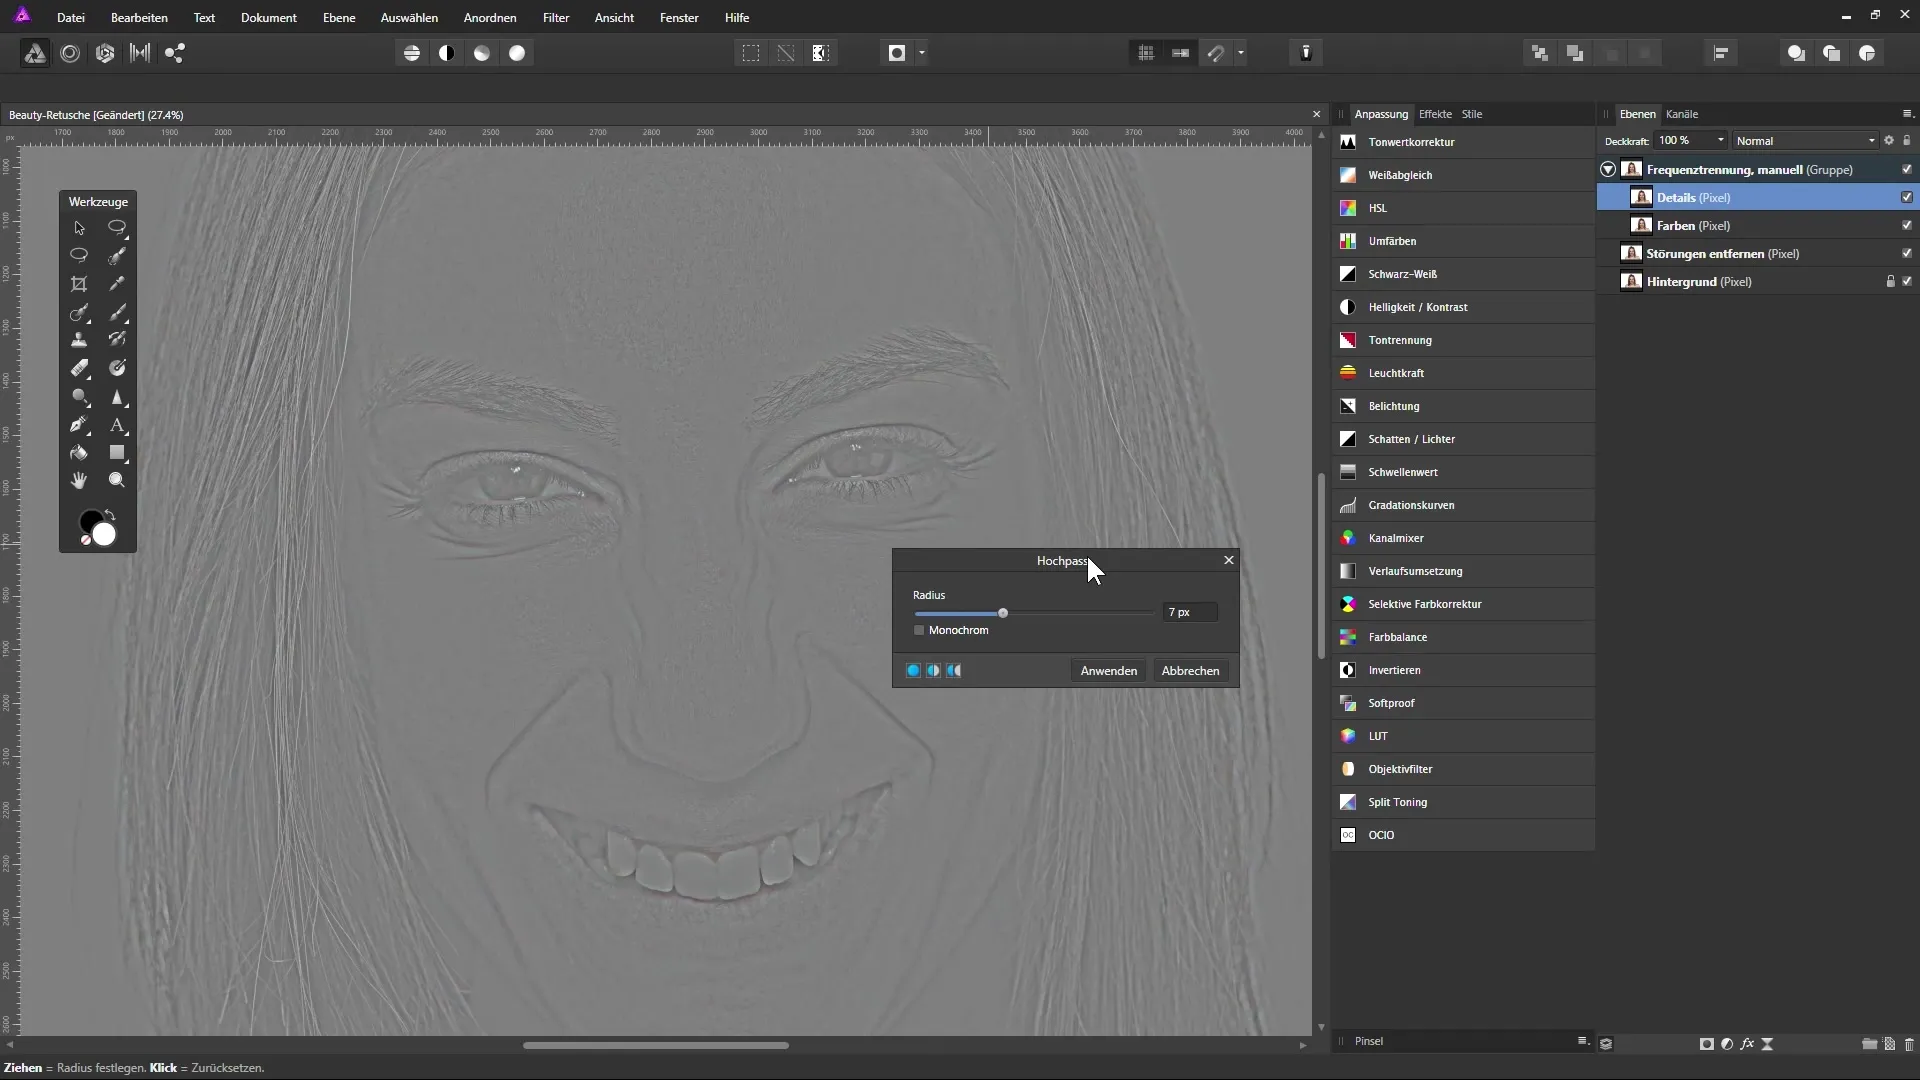Viewport: 1920px width, 1080px height.
Task: Select the Sharpen cone tool
Action: point(117,397)
